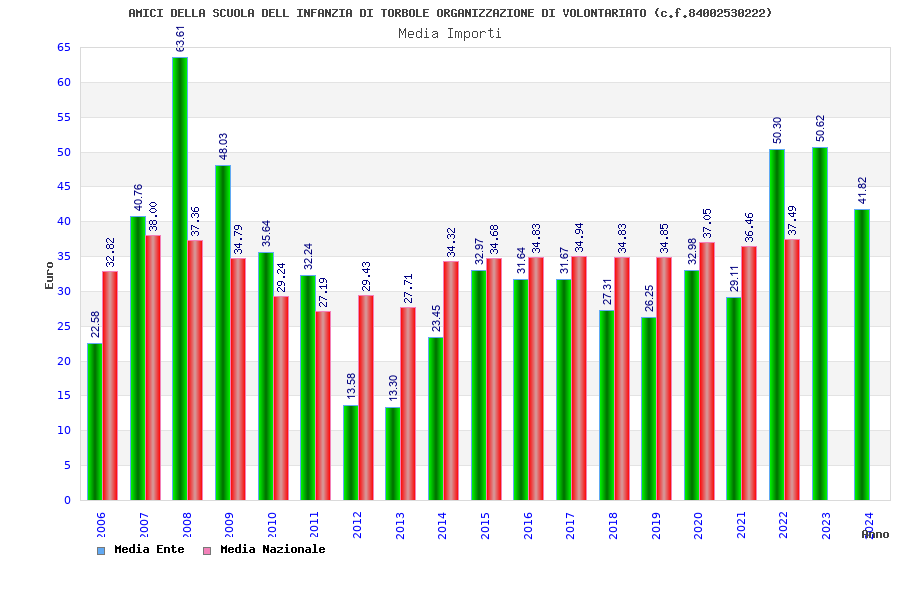Click the 65 value on the y-axis
Image resolution: width=900 pixels, height=600 pixels.
64,48
